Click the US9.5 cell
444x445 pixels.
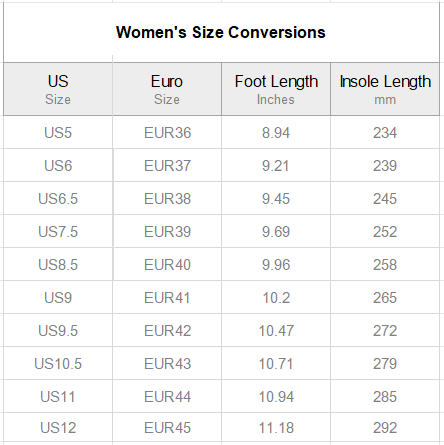click(58, 331)
